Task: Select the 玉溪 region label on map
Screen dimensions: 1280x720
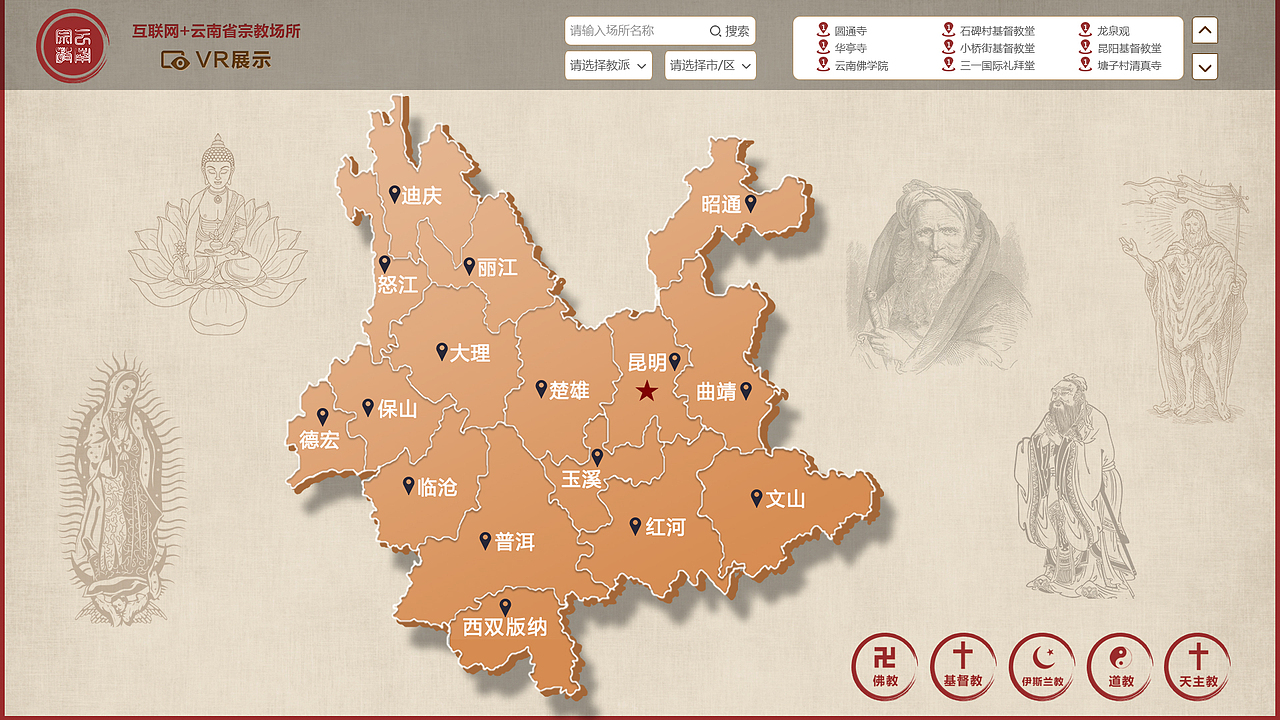Action: point(581,479)
